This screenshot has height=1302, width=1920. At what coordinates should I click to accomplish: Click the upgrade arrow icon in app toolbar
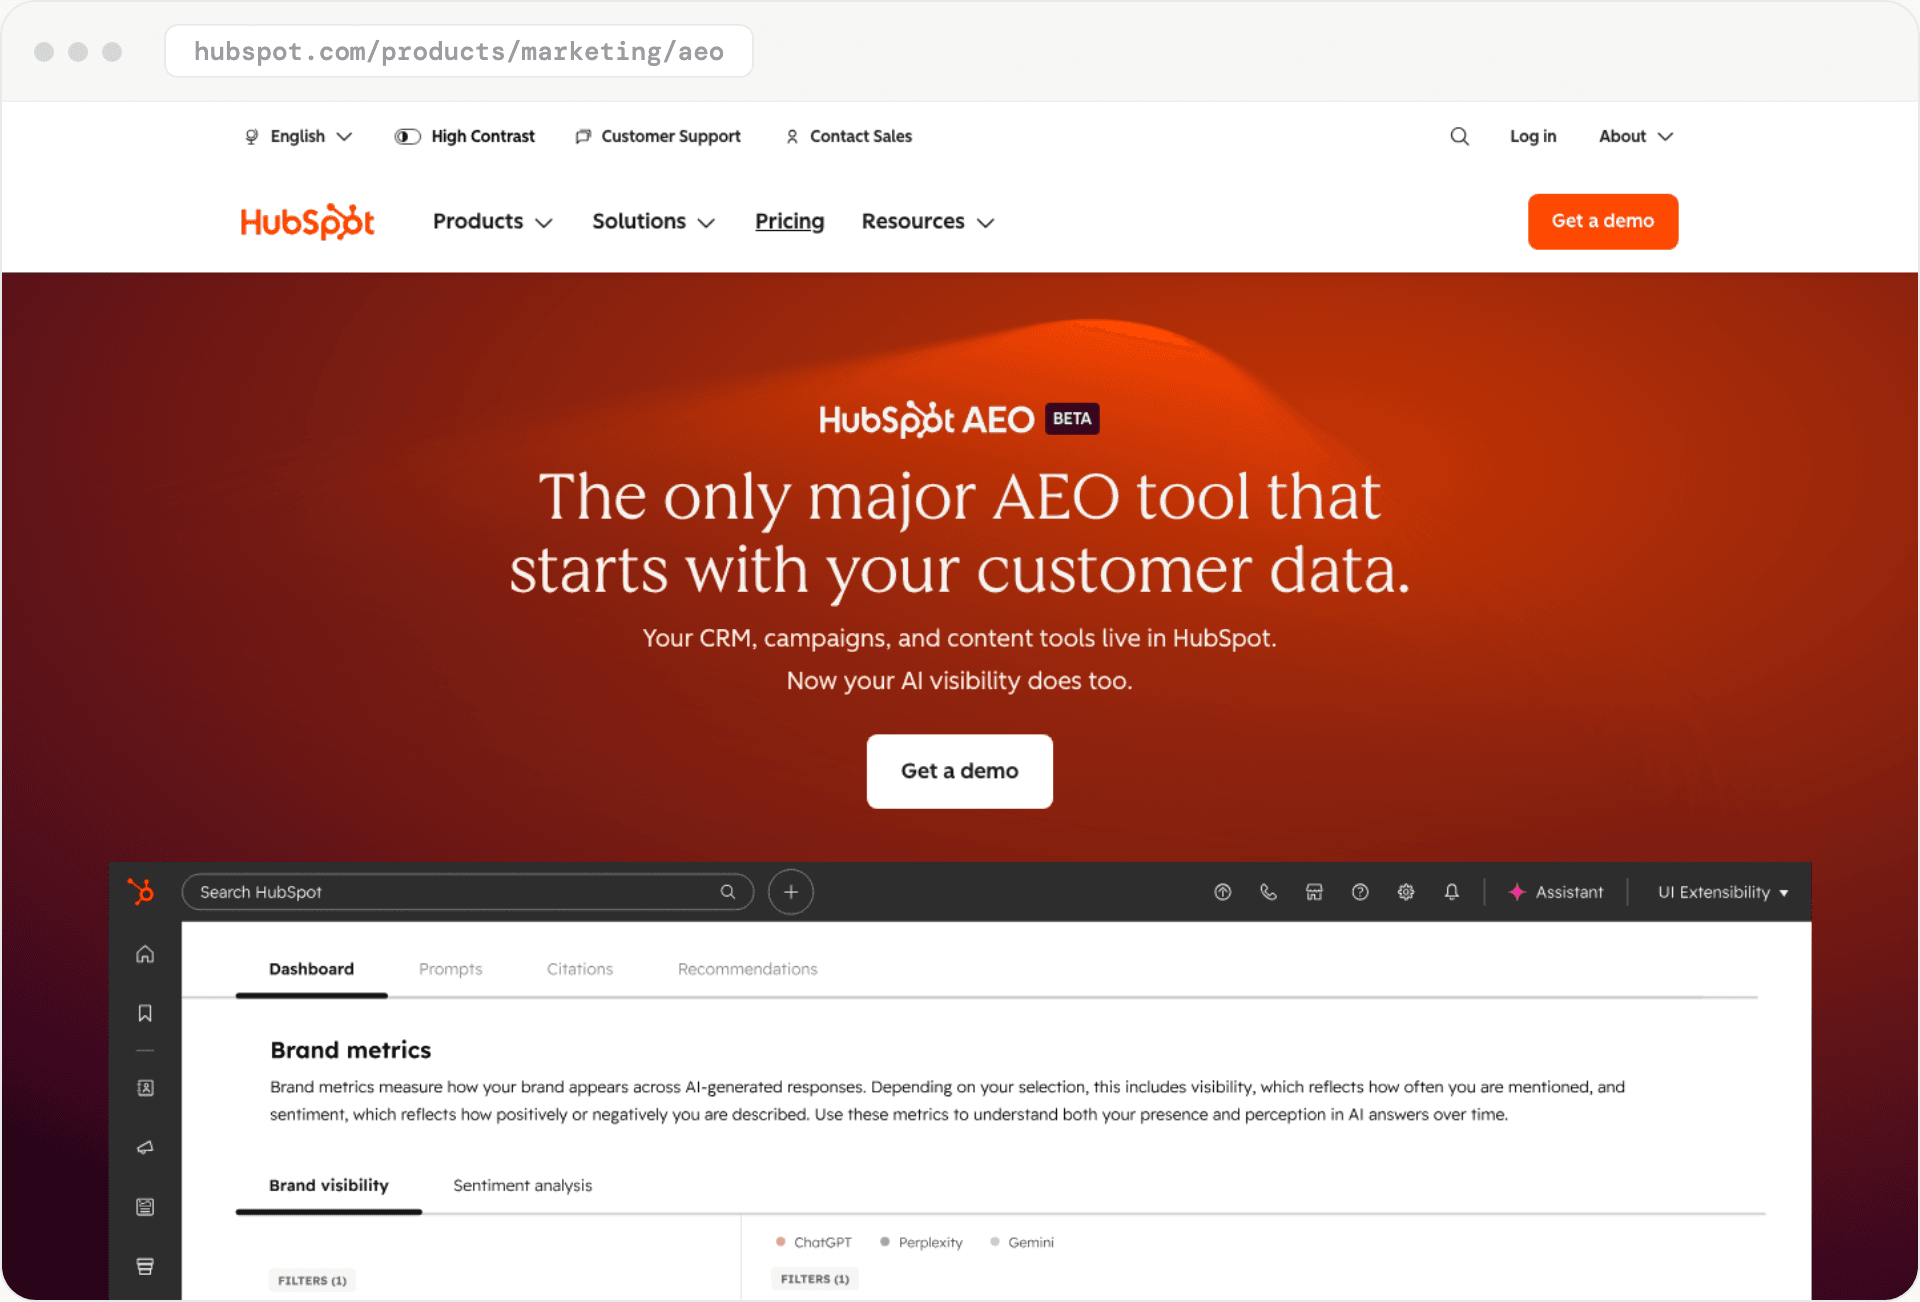(x=1222, y=892)
